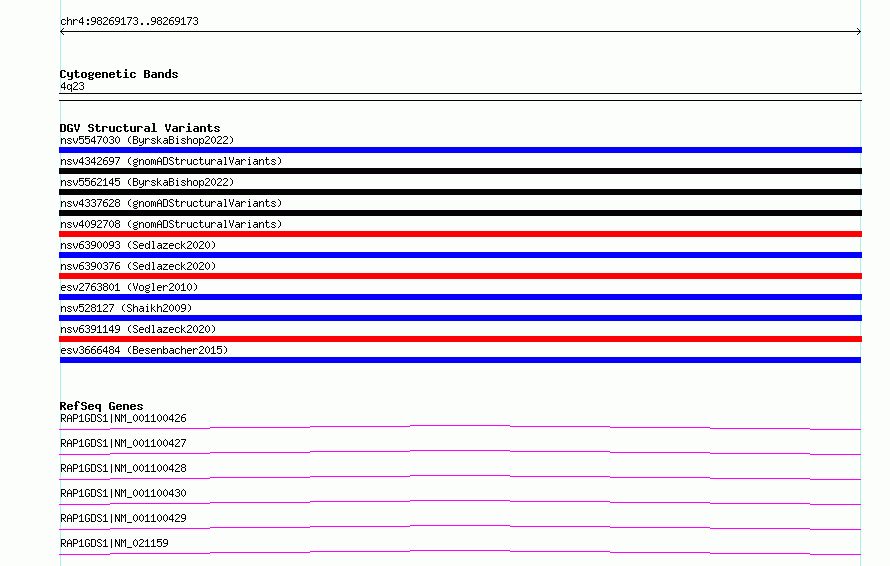Open variant nsv6390376 (Sedlazeck2020) label

(x=138, y=266)
